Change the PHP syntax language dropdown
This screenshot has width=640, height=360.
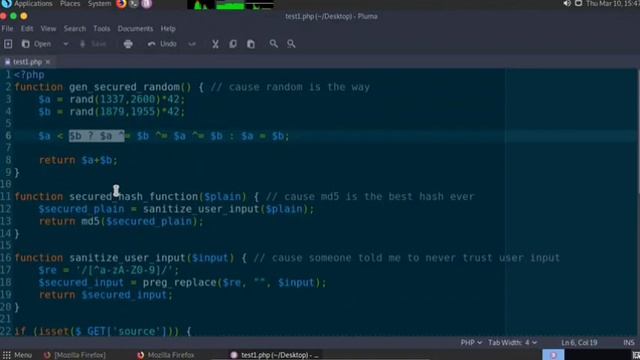(471, 342)
